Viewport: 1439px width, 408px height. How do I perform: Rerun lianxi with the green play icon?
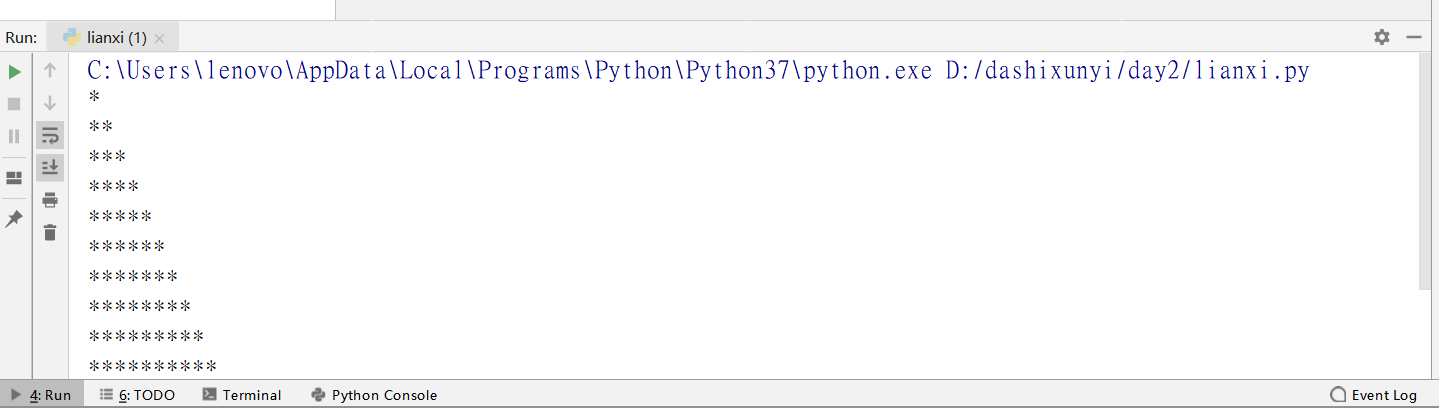click(x=14, y=72)
